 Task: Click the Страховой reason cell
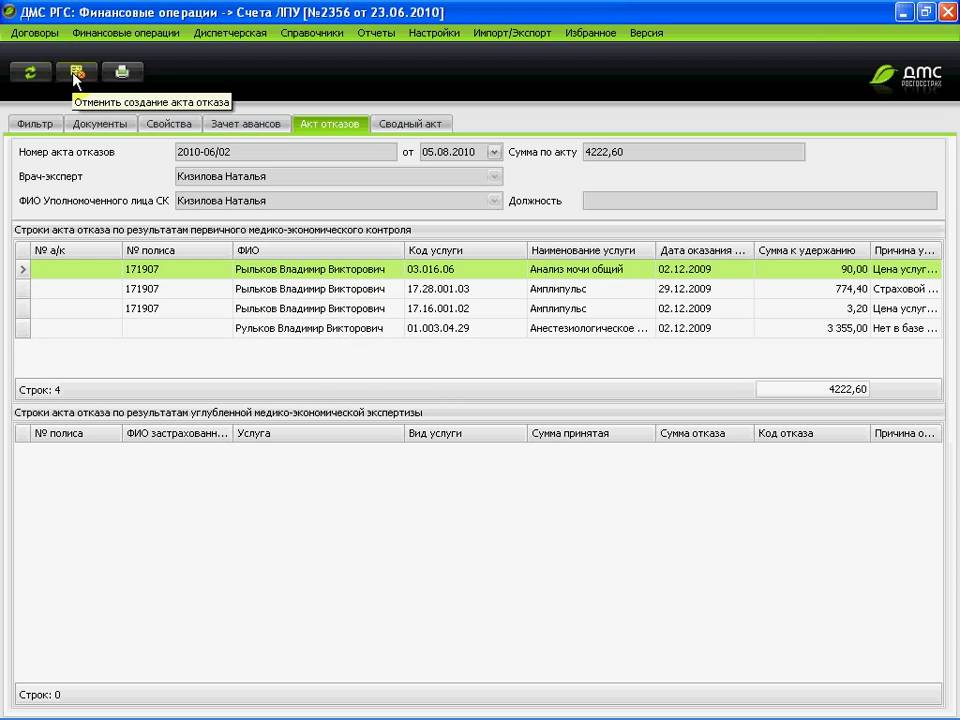coord(906,289)
